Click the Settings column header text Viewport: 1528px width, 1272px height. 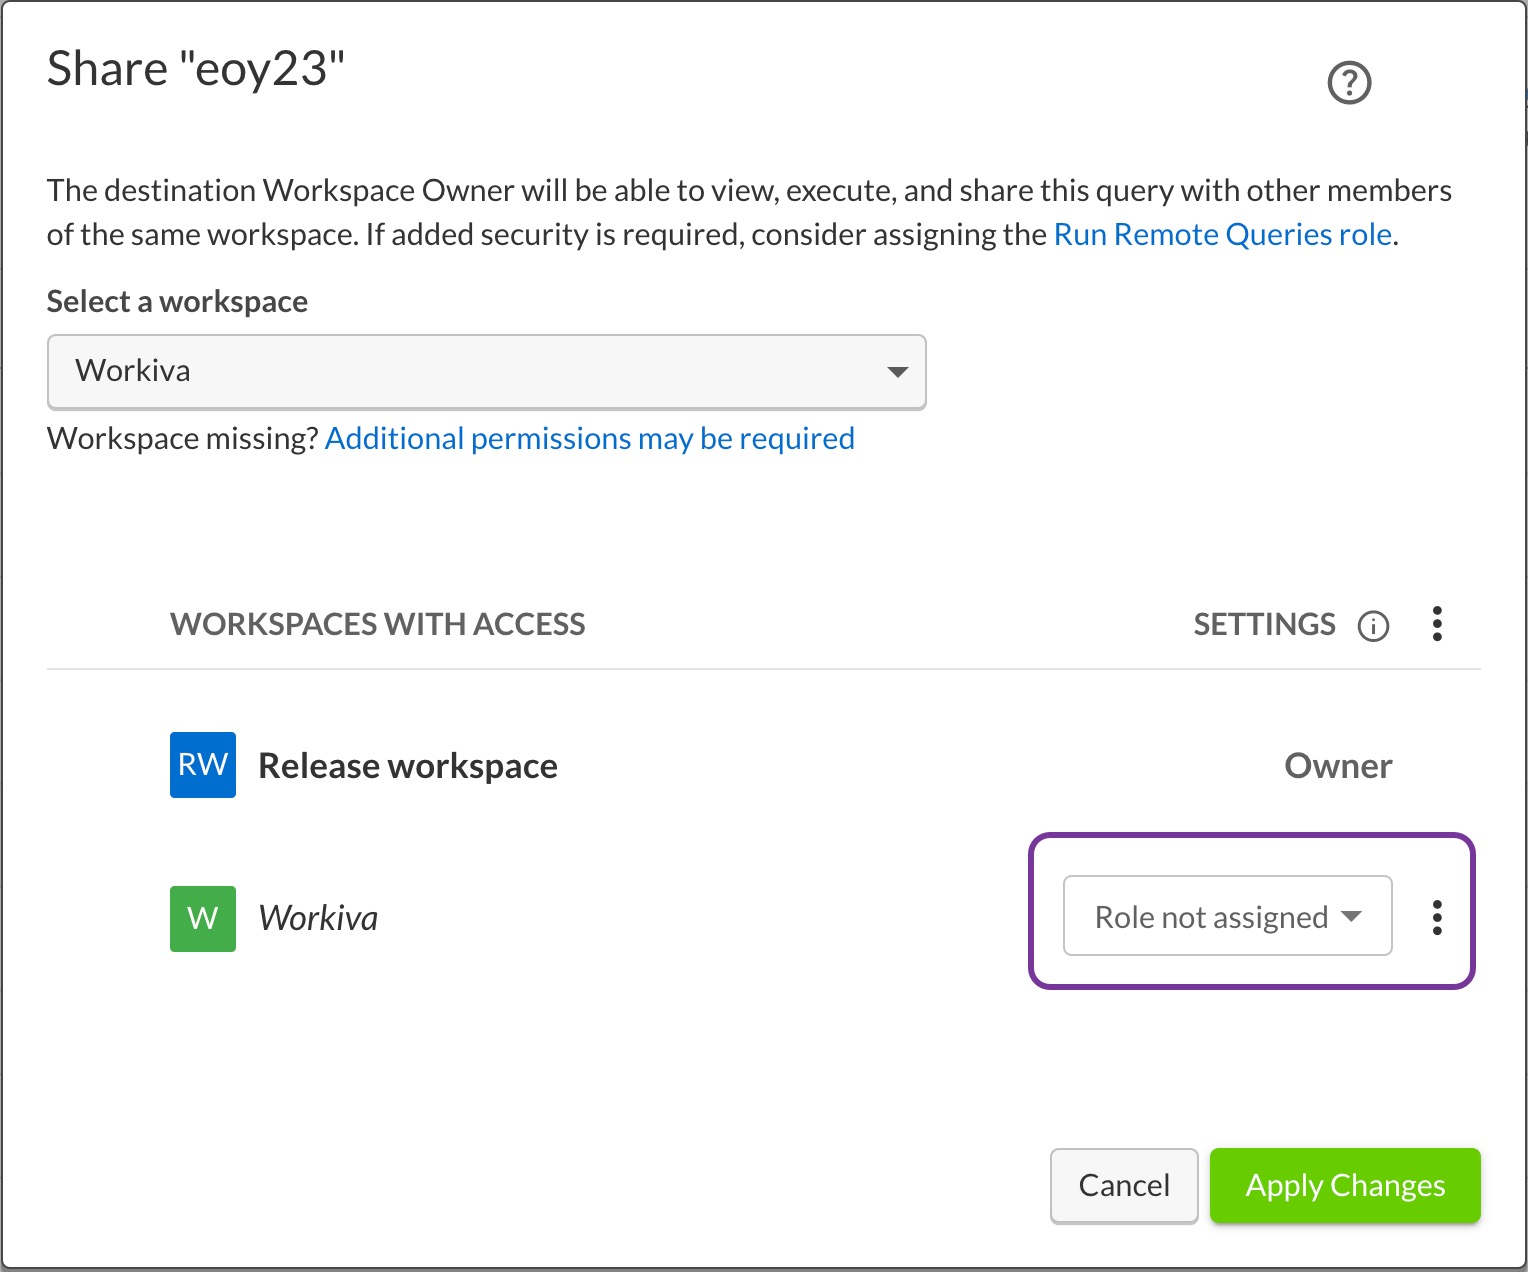(1264, 624)
